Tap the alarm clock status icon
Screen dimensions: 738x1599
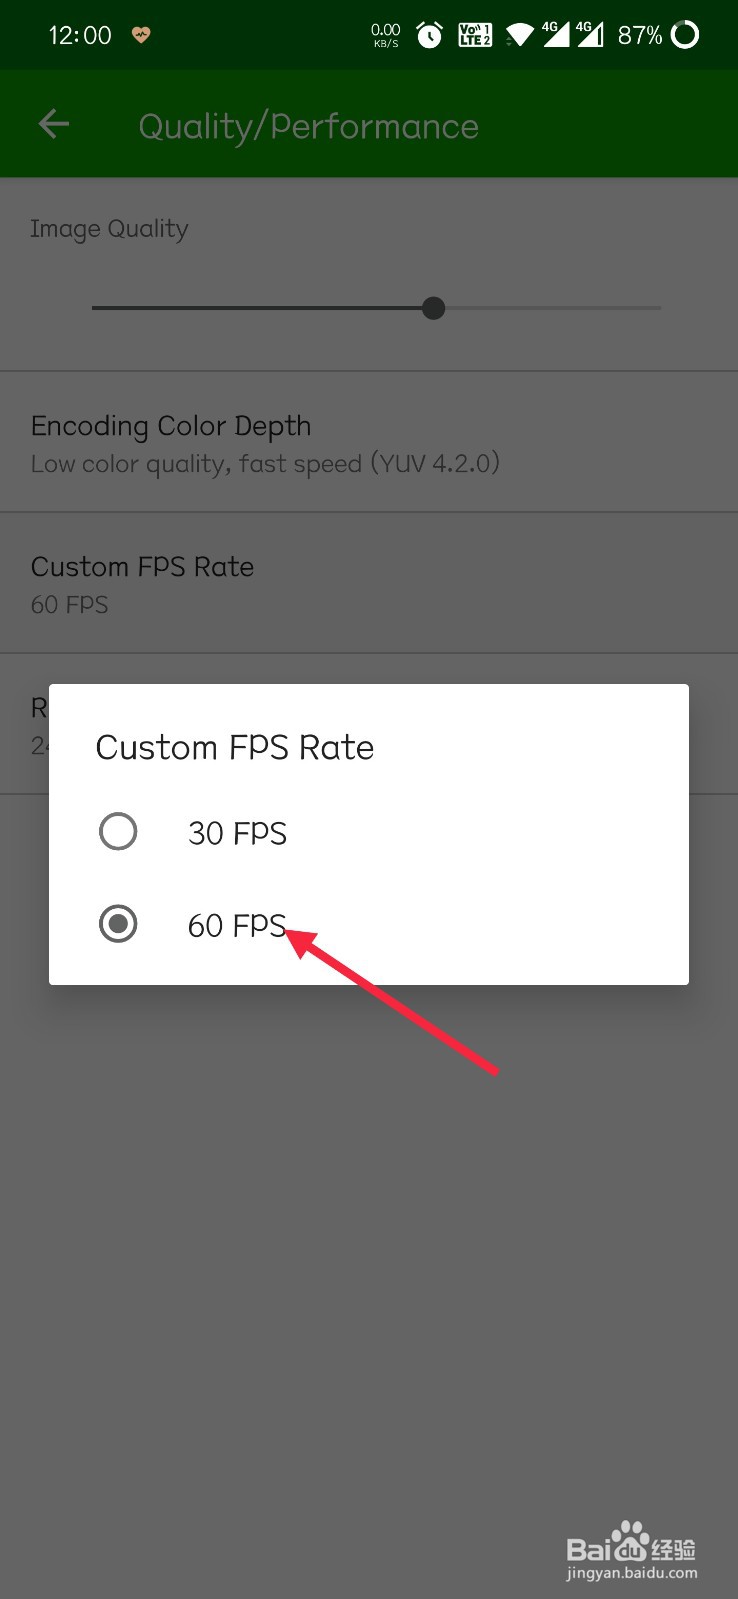[429, 35]
